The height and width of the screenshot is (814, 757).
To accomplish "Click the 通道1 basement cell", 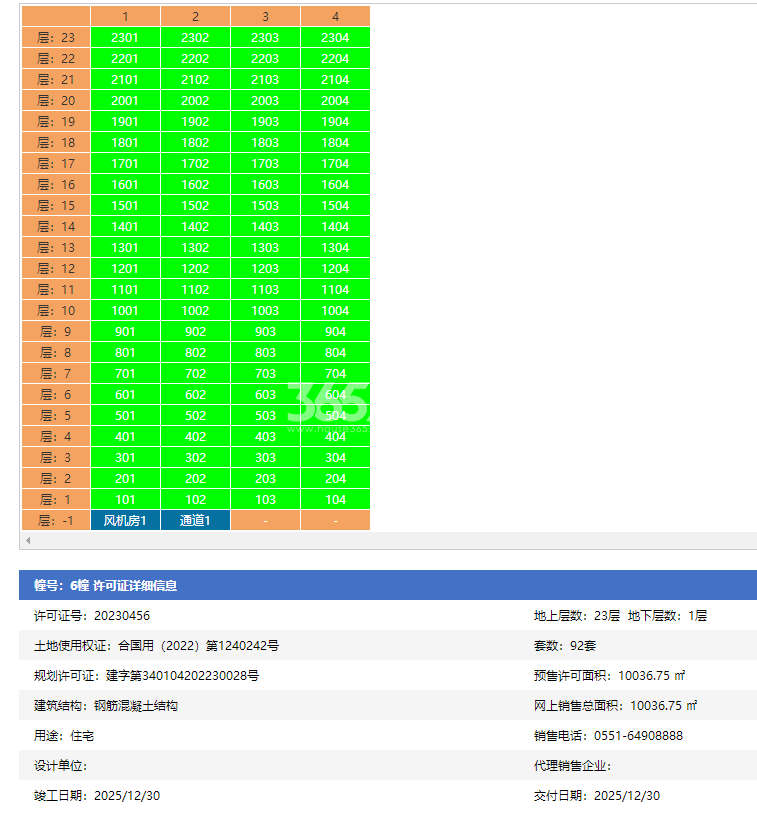I will 195,521.
